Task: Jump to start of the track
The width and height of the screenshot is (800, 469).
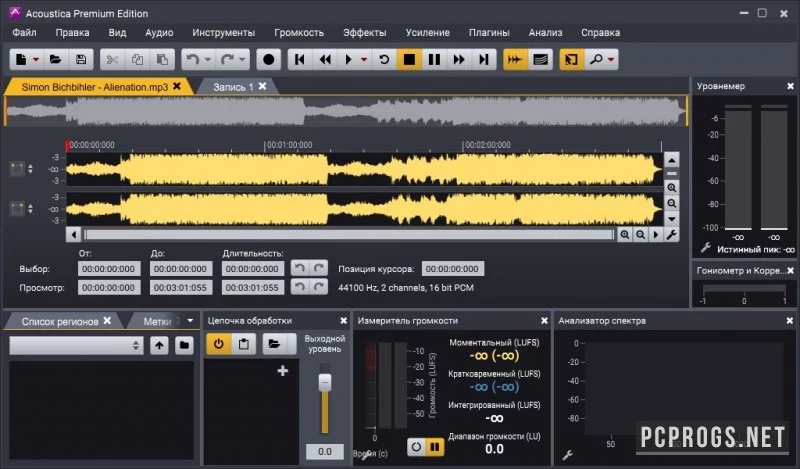Action: pos(300,59)
